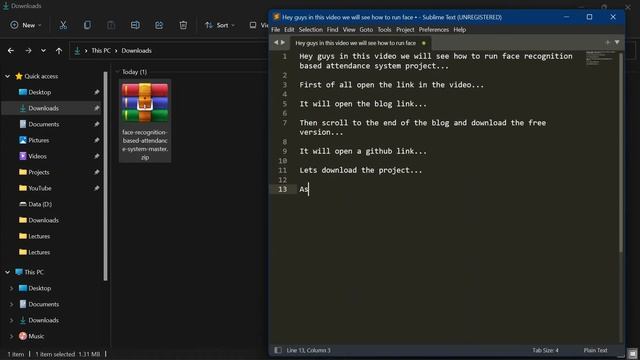Select Pictures under Quick access
640x360 pixels.
[39, 140]
